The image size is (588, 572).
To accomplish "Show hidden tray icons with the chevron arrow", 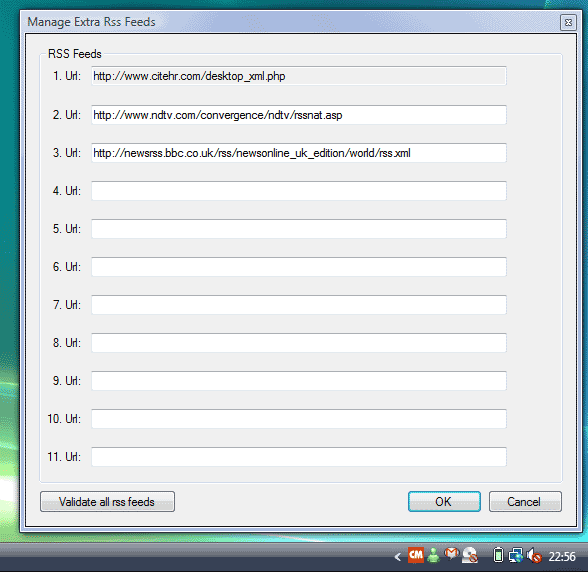I will [398, 557].
